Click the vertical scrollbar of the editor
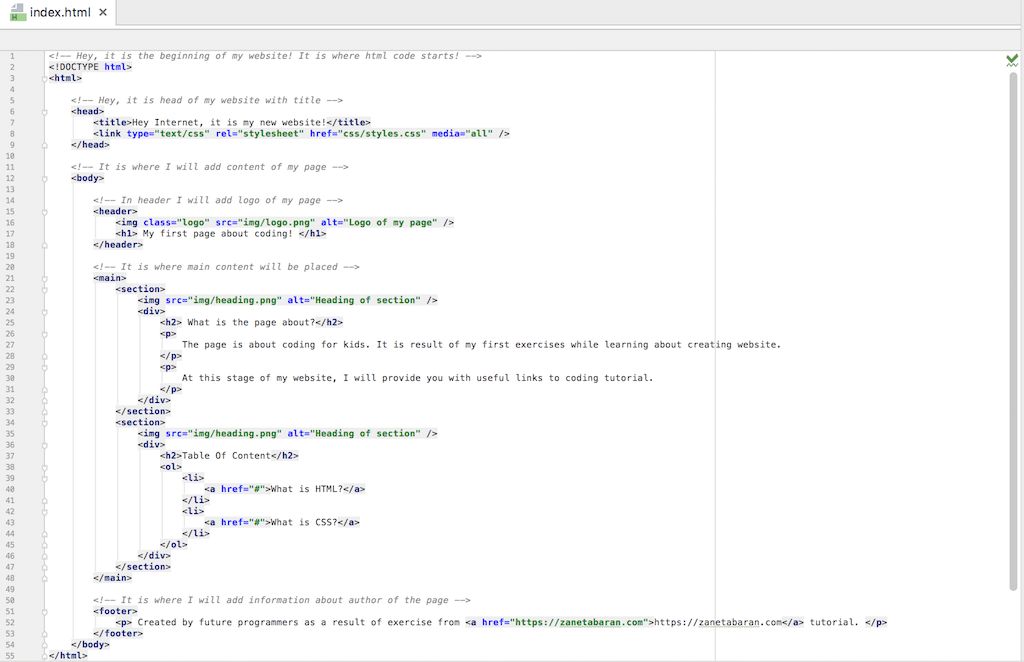 [x=1013, y=330]
